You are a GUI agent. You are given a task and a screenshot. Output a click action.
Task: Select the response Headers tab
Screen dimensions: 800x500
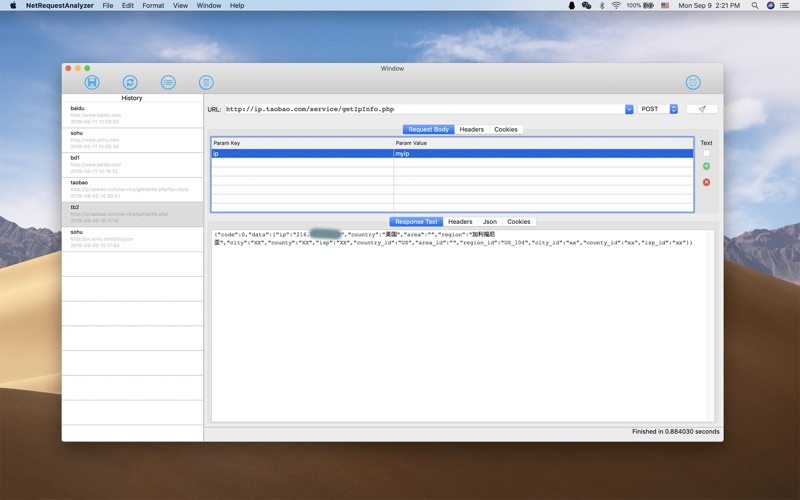[x=460, y=222]
